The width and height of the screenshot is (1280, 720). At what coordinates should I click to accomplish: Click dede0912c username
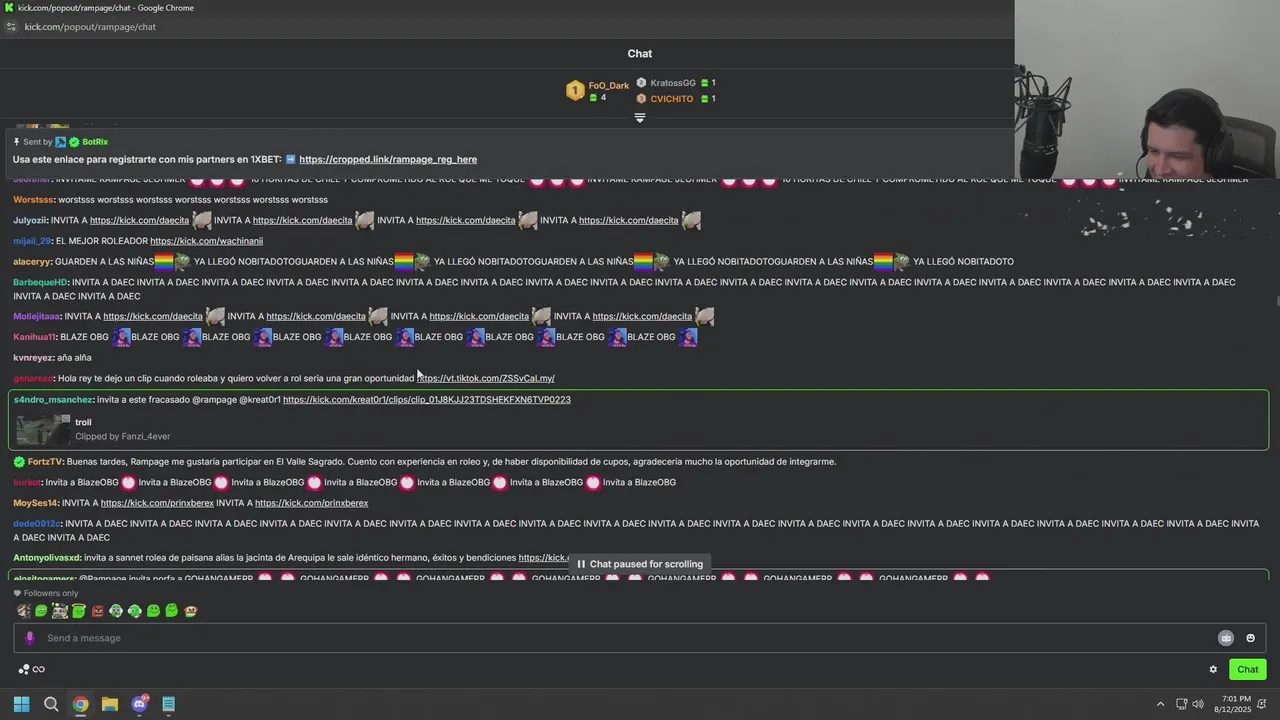tap(37, 524)
